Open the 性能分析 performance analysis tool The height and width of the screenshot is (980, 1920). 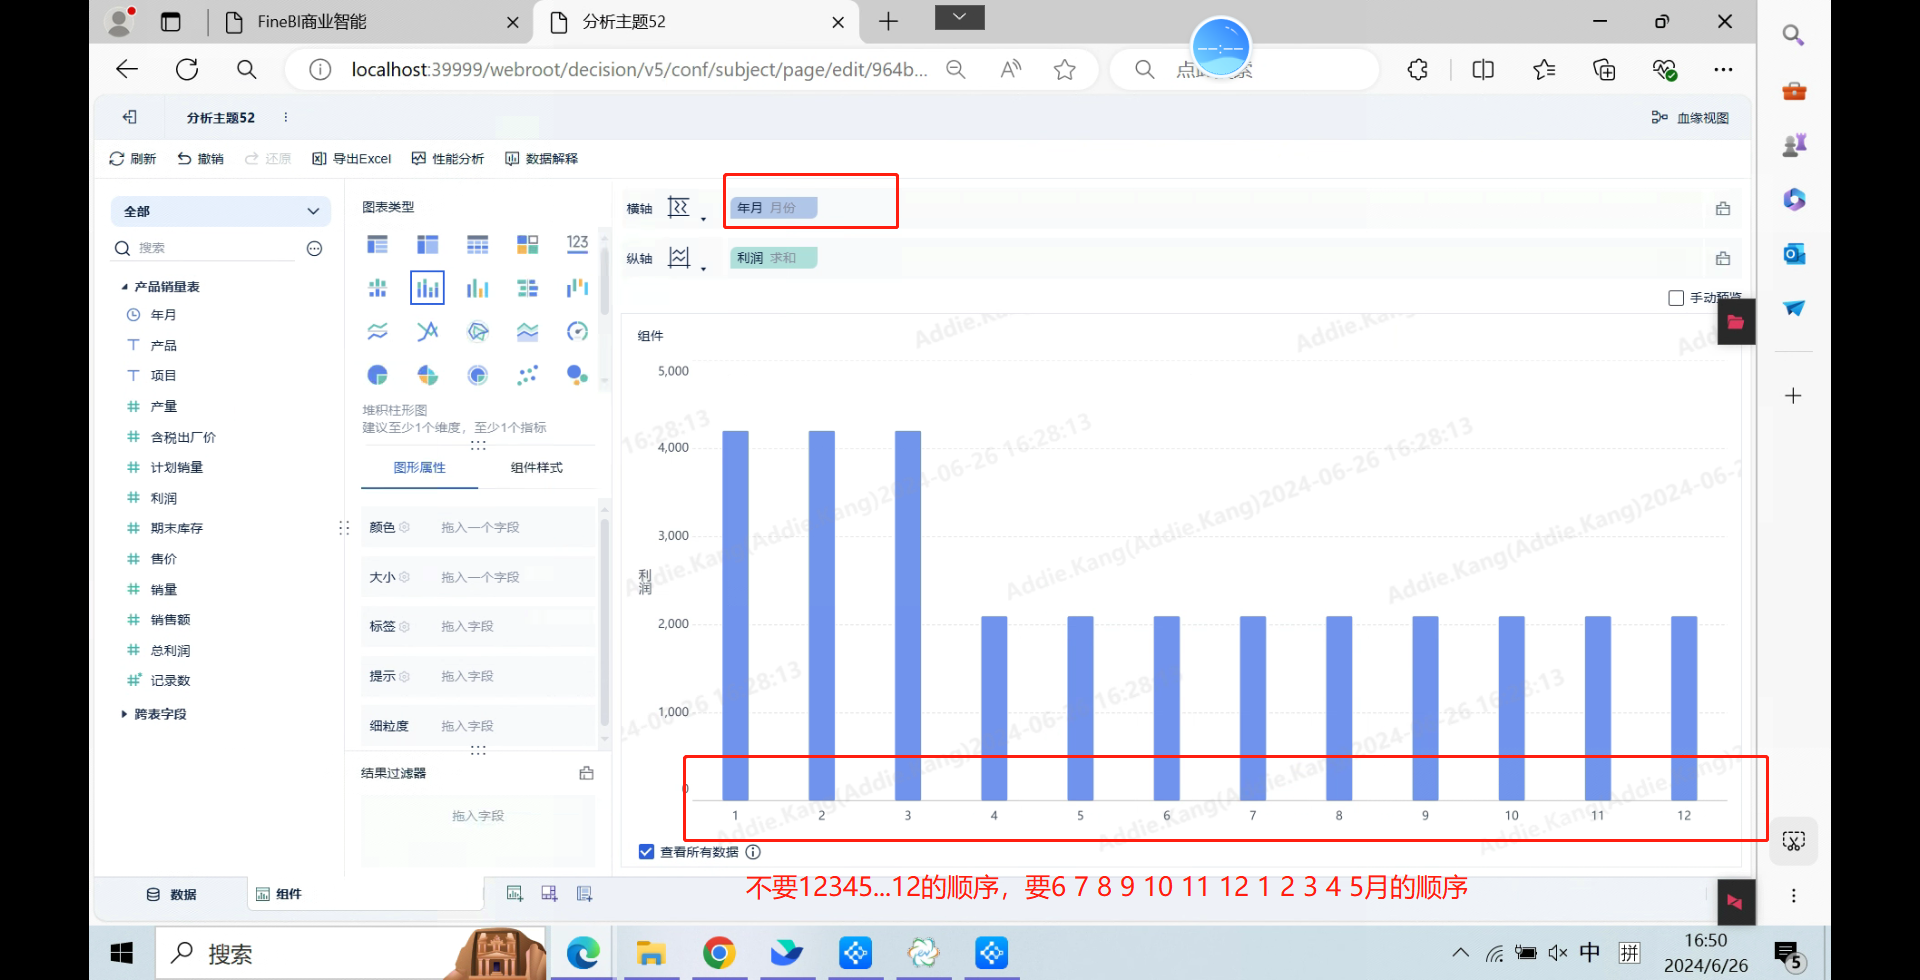448,159
